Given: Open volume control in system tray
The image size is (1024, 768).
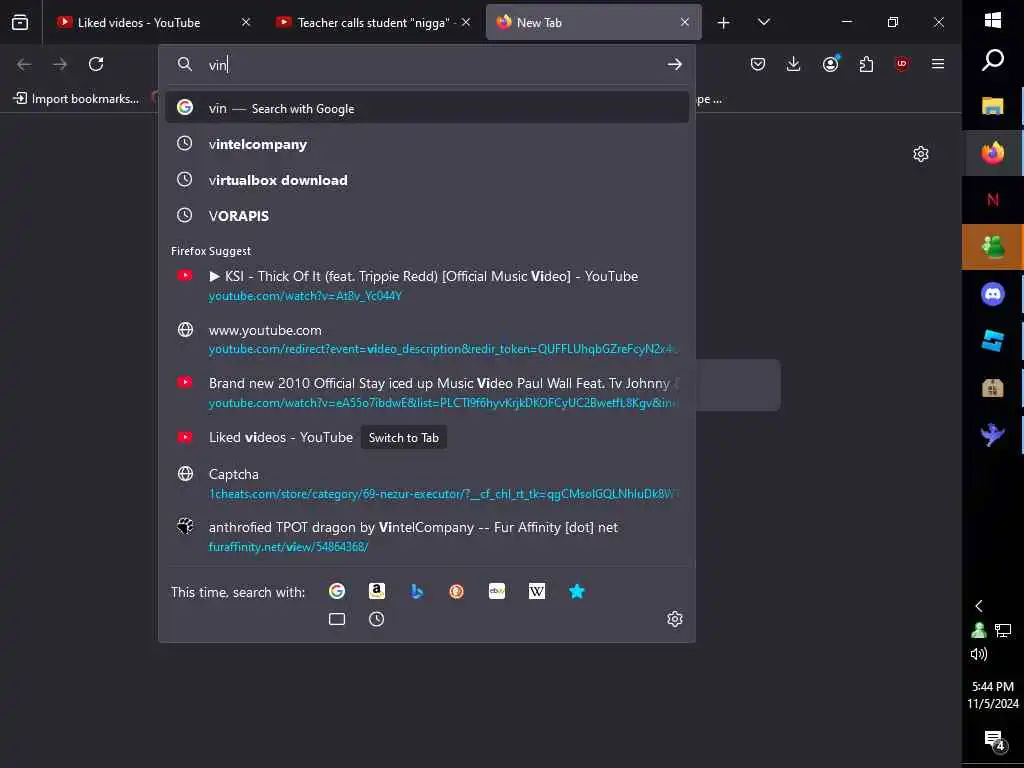Looking at the screenshot, I should pyautogui.click(x=979, y=654).
